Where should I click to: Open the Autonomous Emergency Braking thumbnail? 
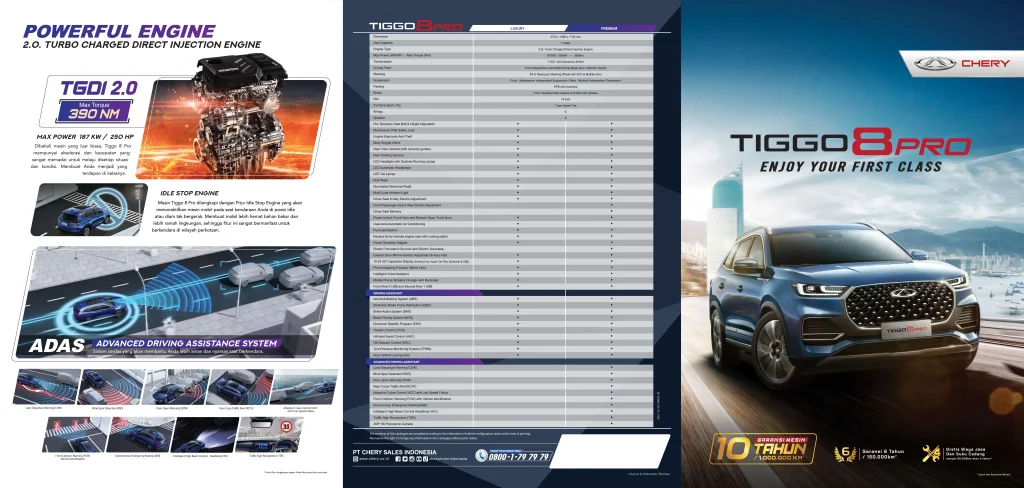140,435
